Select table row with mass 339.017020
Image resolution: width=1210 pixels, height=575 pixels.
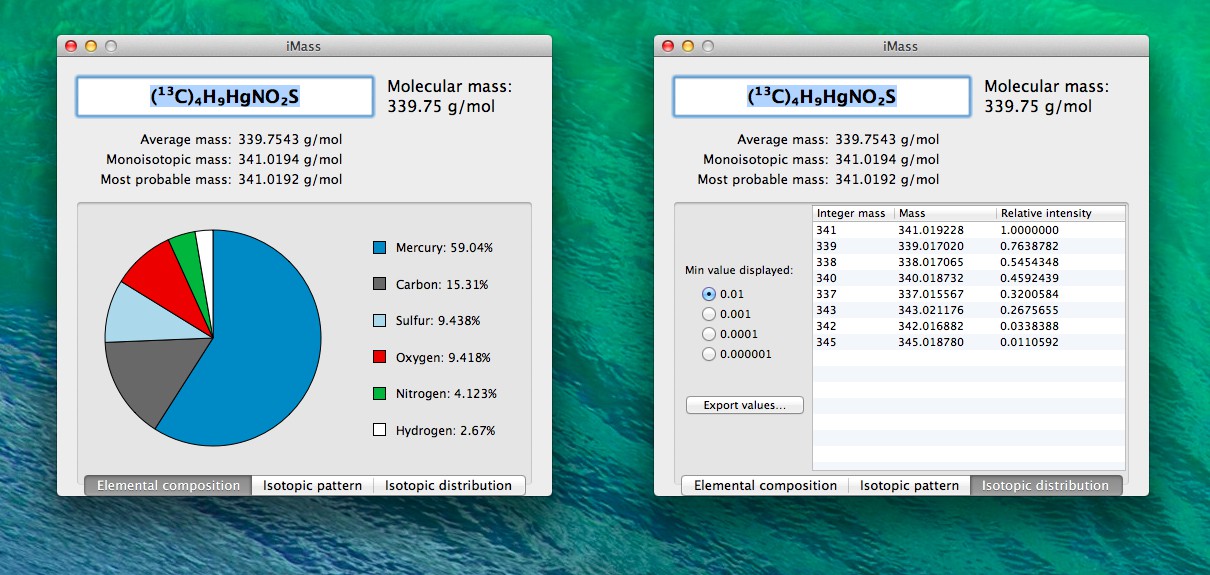969,246
